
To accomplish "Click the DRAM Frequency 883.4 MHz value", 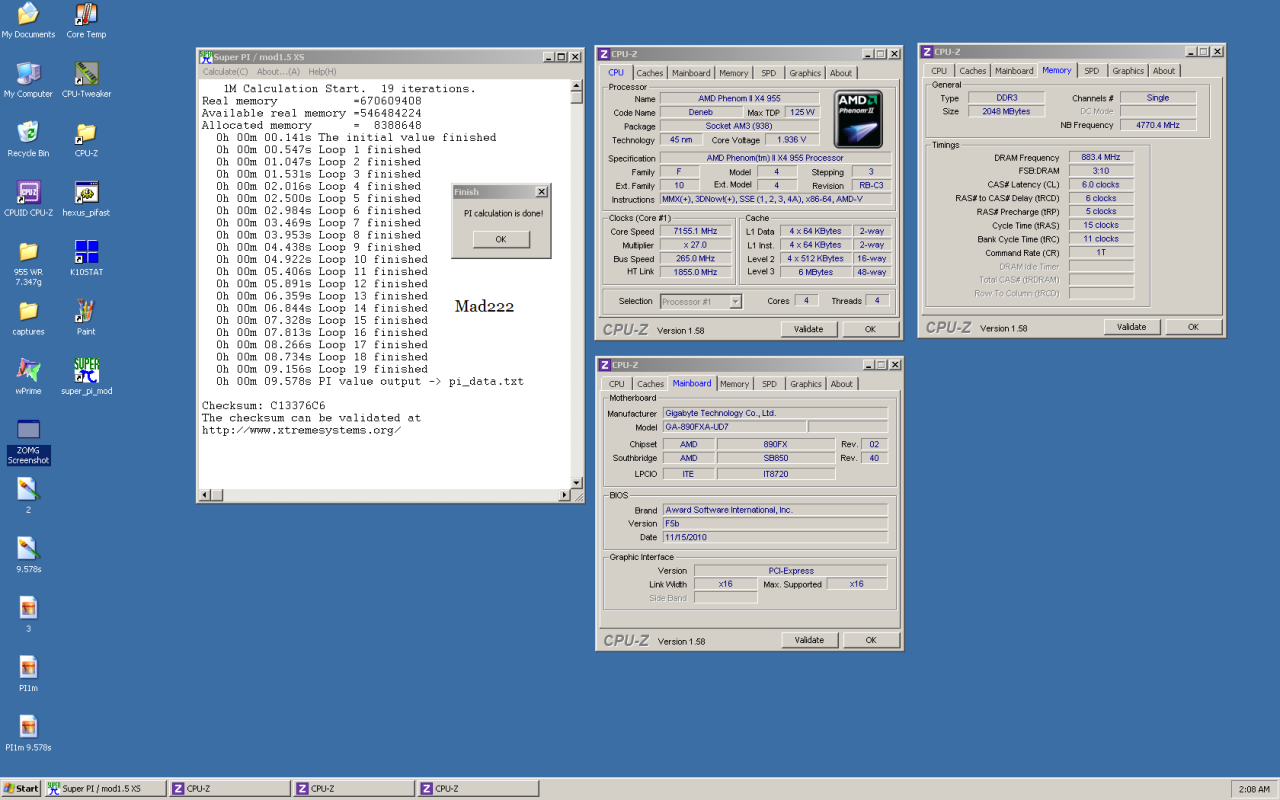I will pyautogui.click(x=1100, y=158).
